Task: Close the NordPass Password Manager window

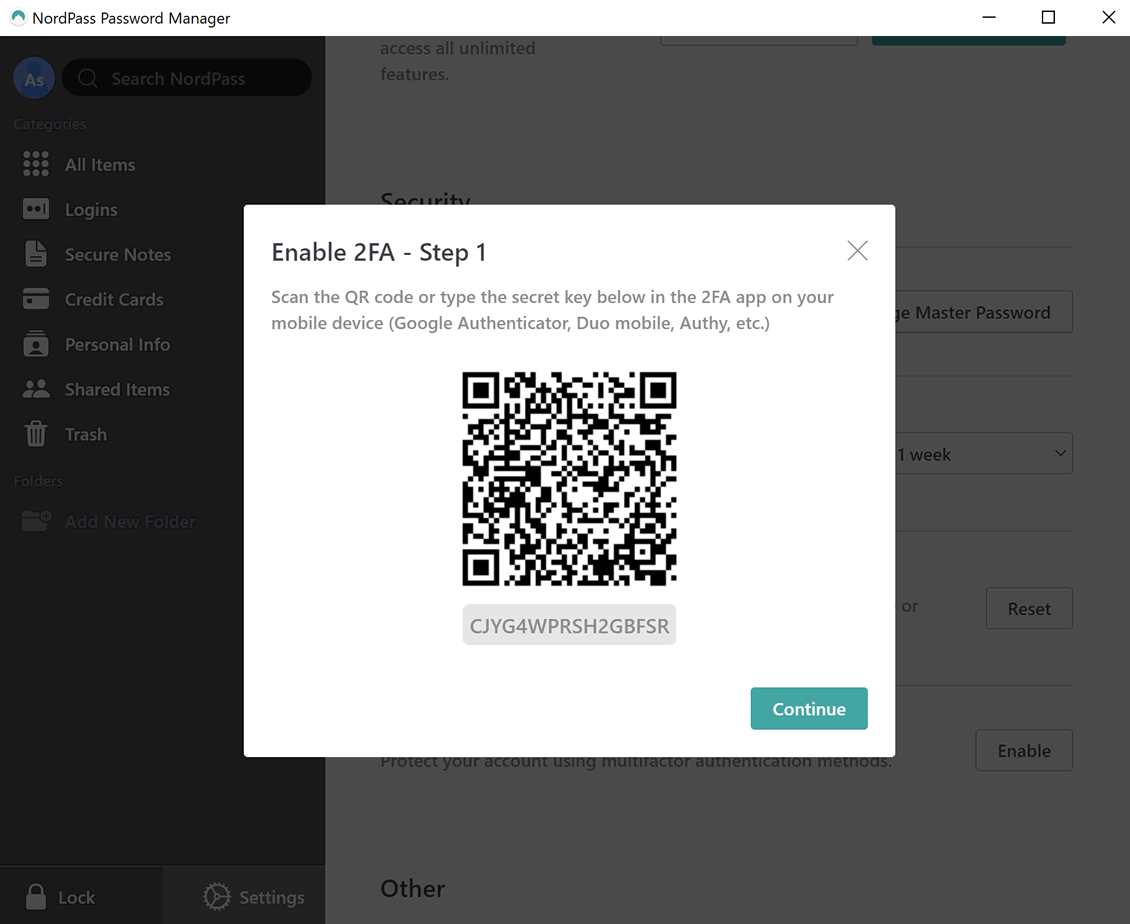Action: pyautogui.click(x=1108, y=17)
